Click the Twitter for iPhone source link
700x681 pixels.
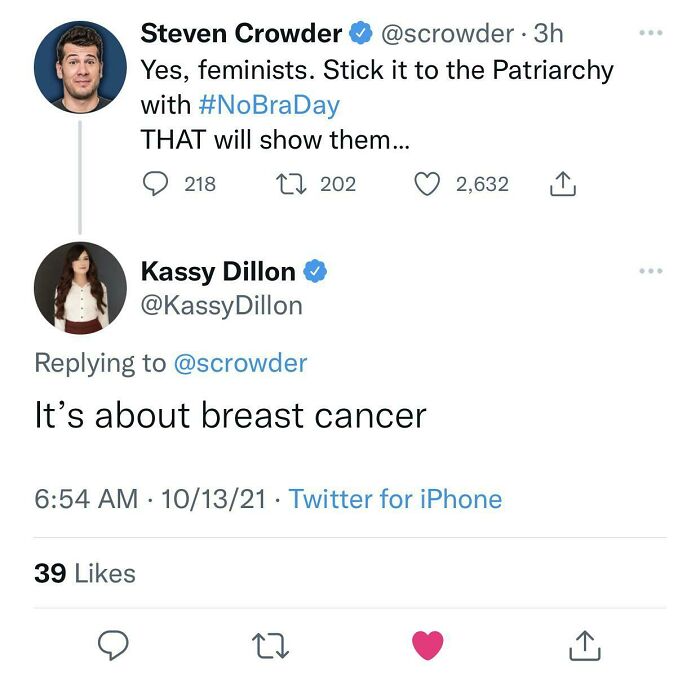395,499
